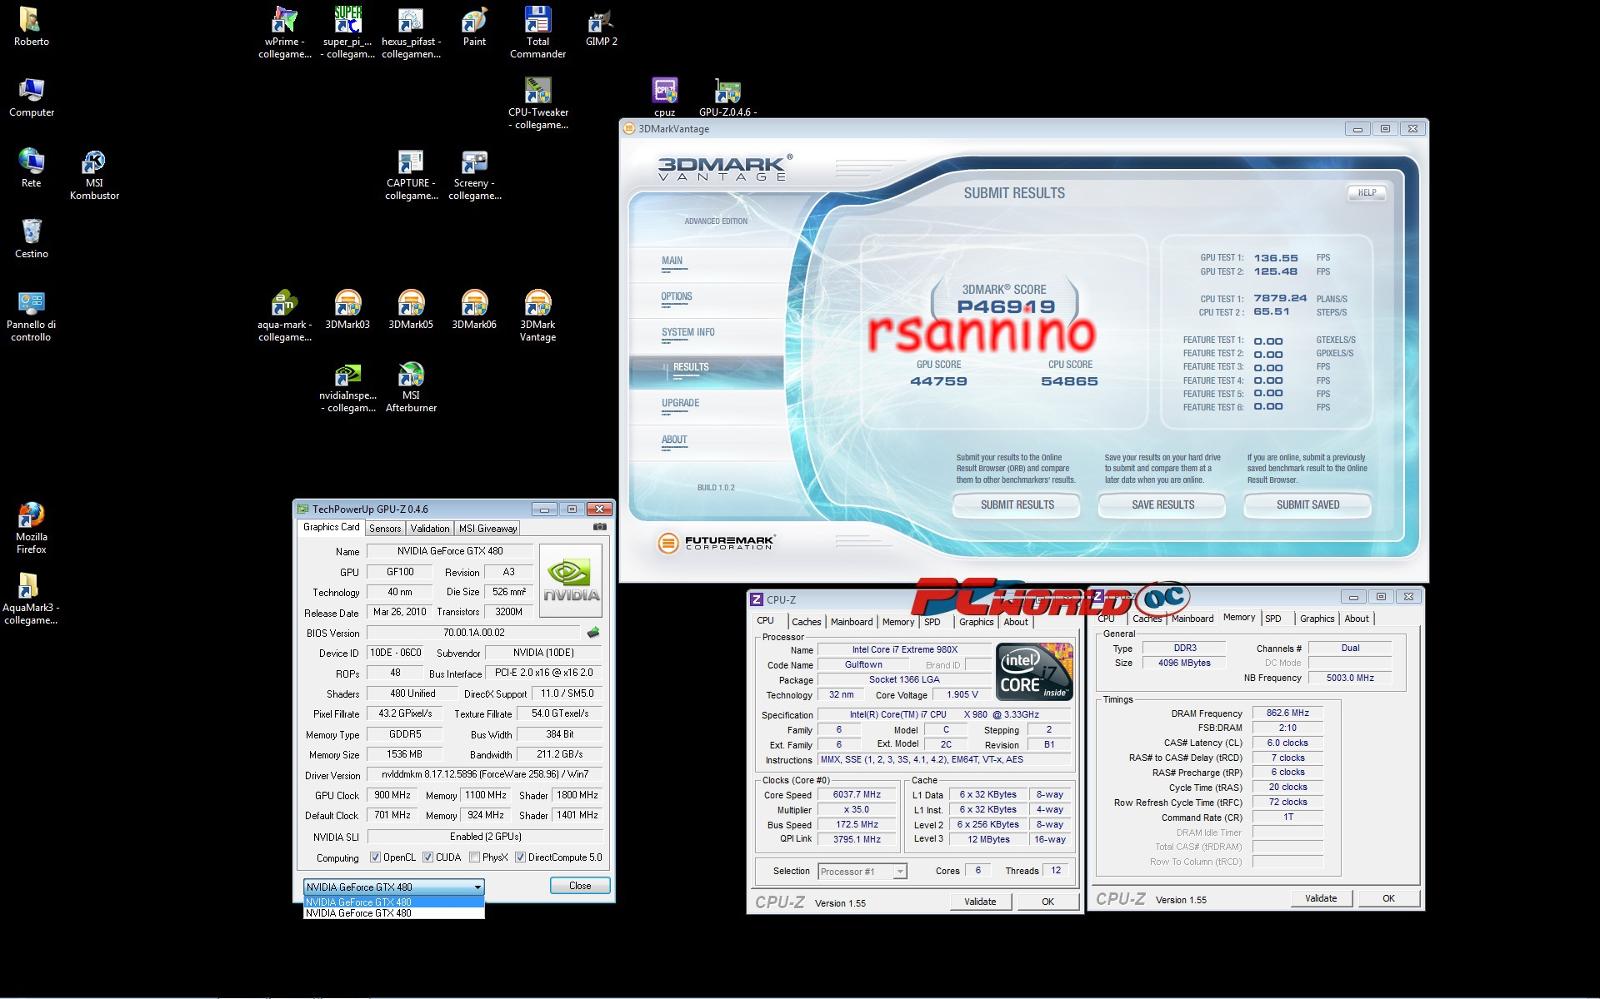Viewport: 1600px width, 999px height.
Task: Click the GPU Name field in GPU-Z
Action: tap(450, 551)
